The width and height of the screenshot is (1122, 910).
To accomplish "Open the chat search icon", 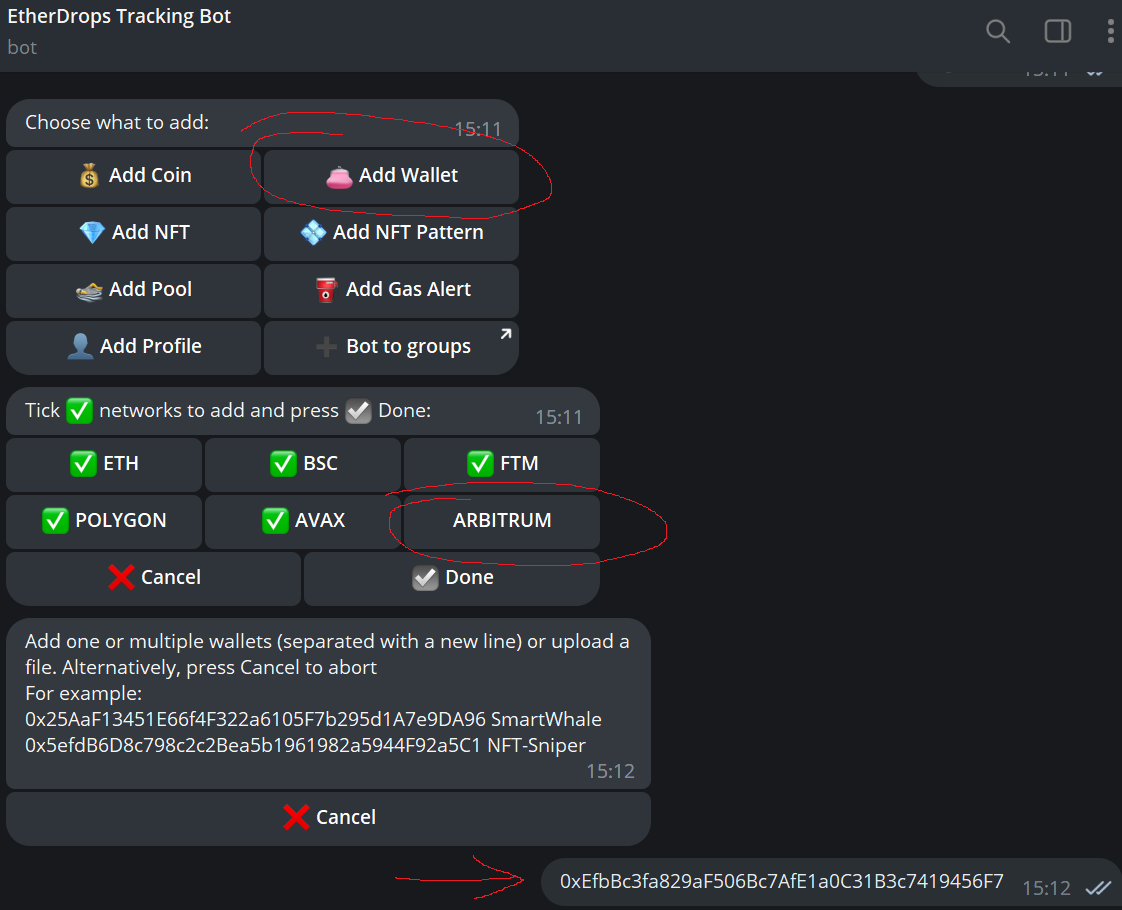I will (x=997, y=31).
